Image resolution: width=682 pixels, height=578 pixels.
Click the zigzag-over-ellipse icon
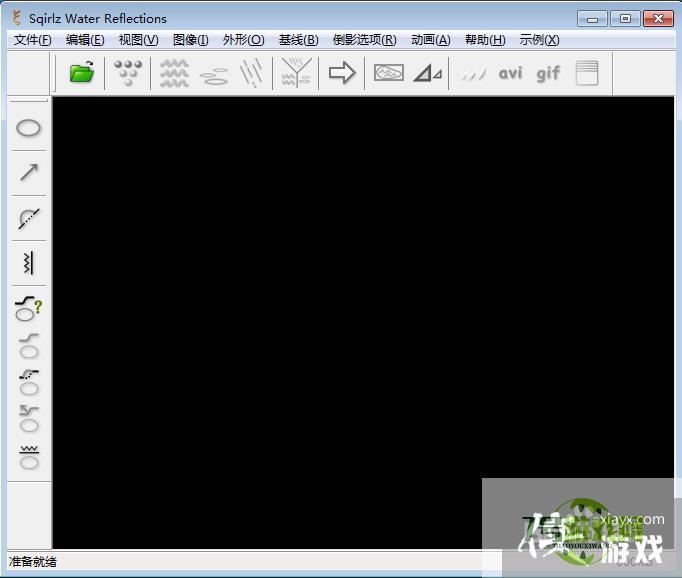click(x=29, y=457)
